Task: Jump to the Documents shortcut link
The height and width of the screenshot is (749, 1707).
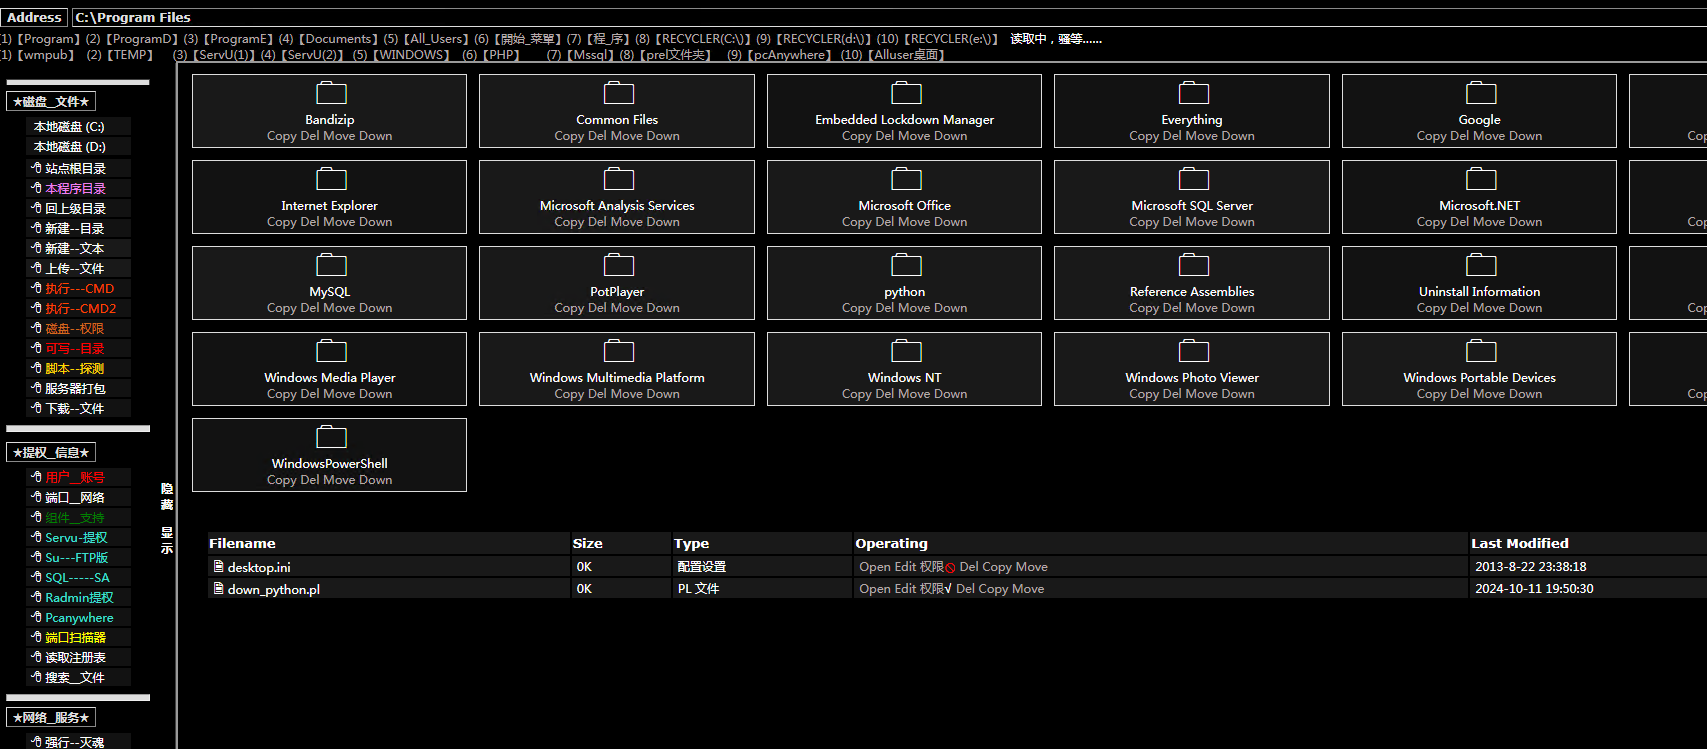Action: 338,39
